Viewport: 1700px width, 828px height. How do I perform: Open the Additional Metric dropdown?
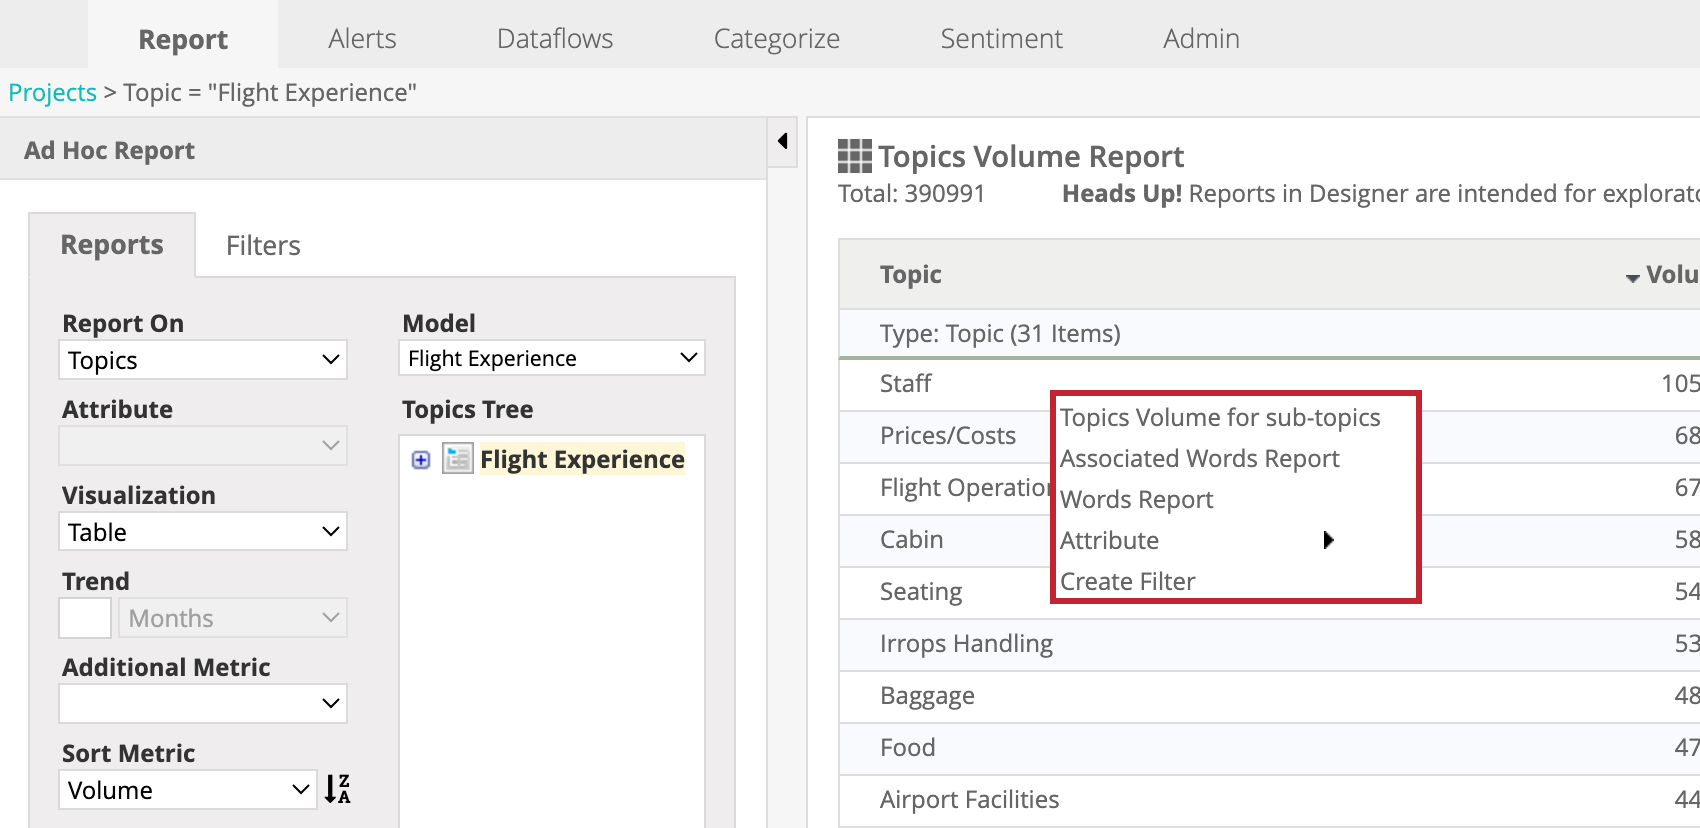point(203,703)
